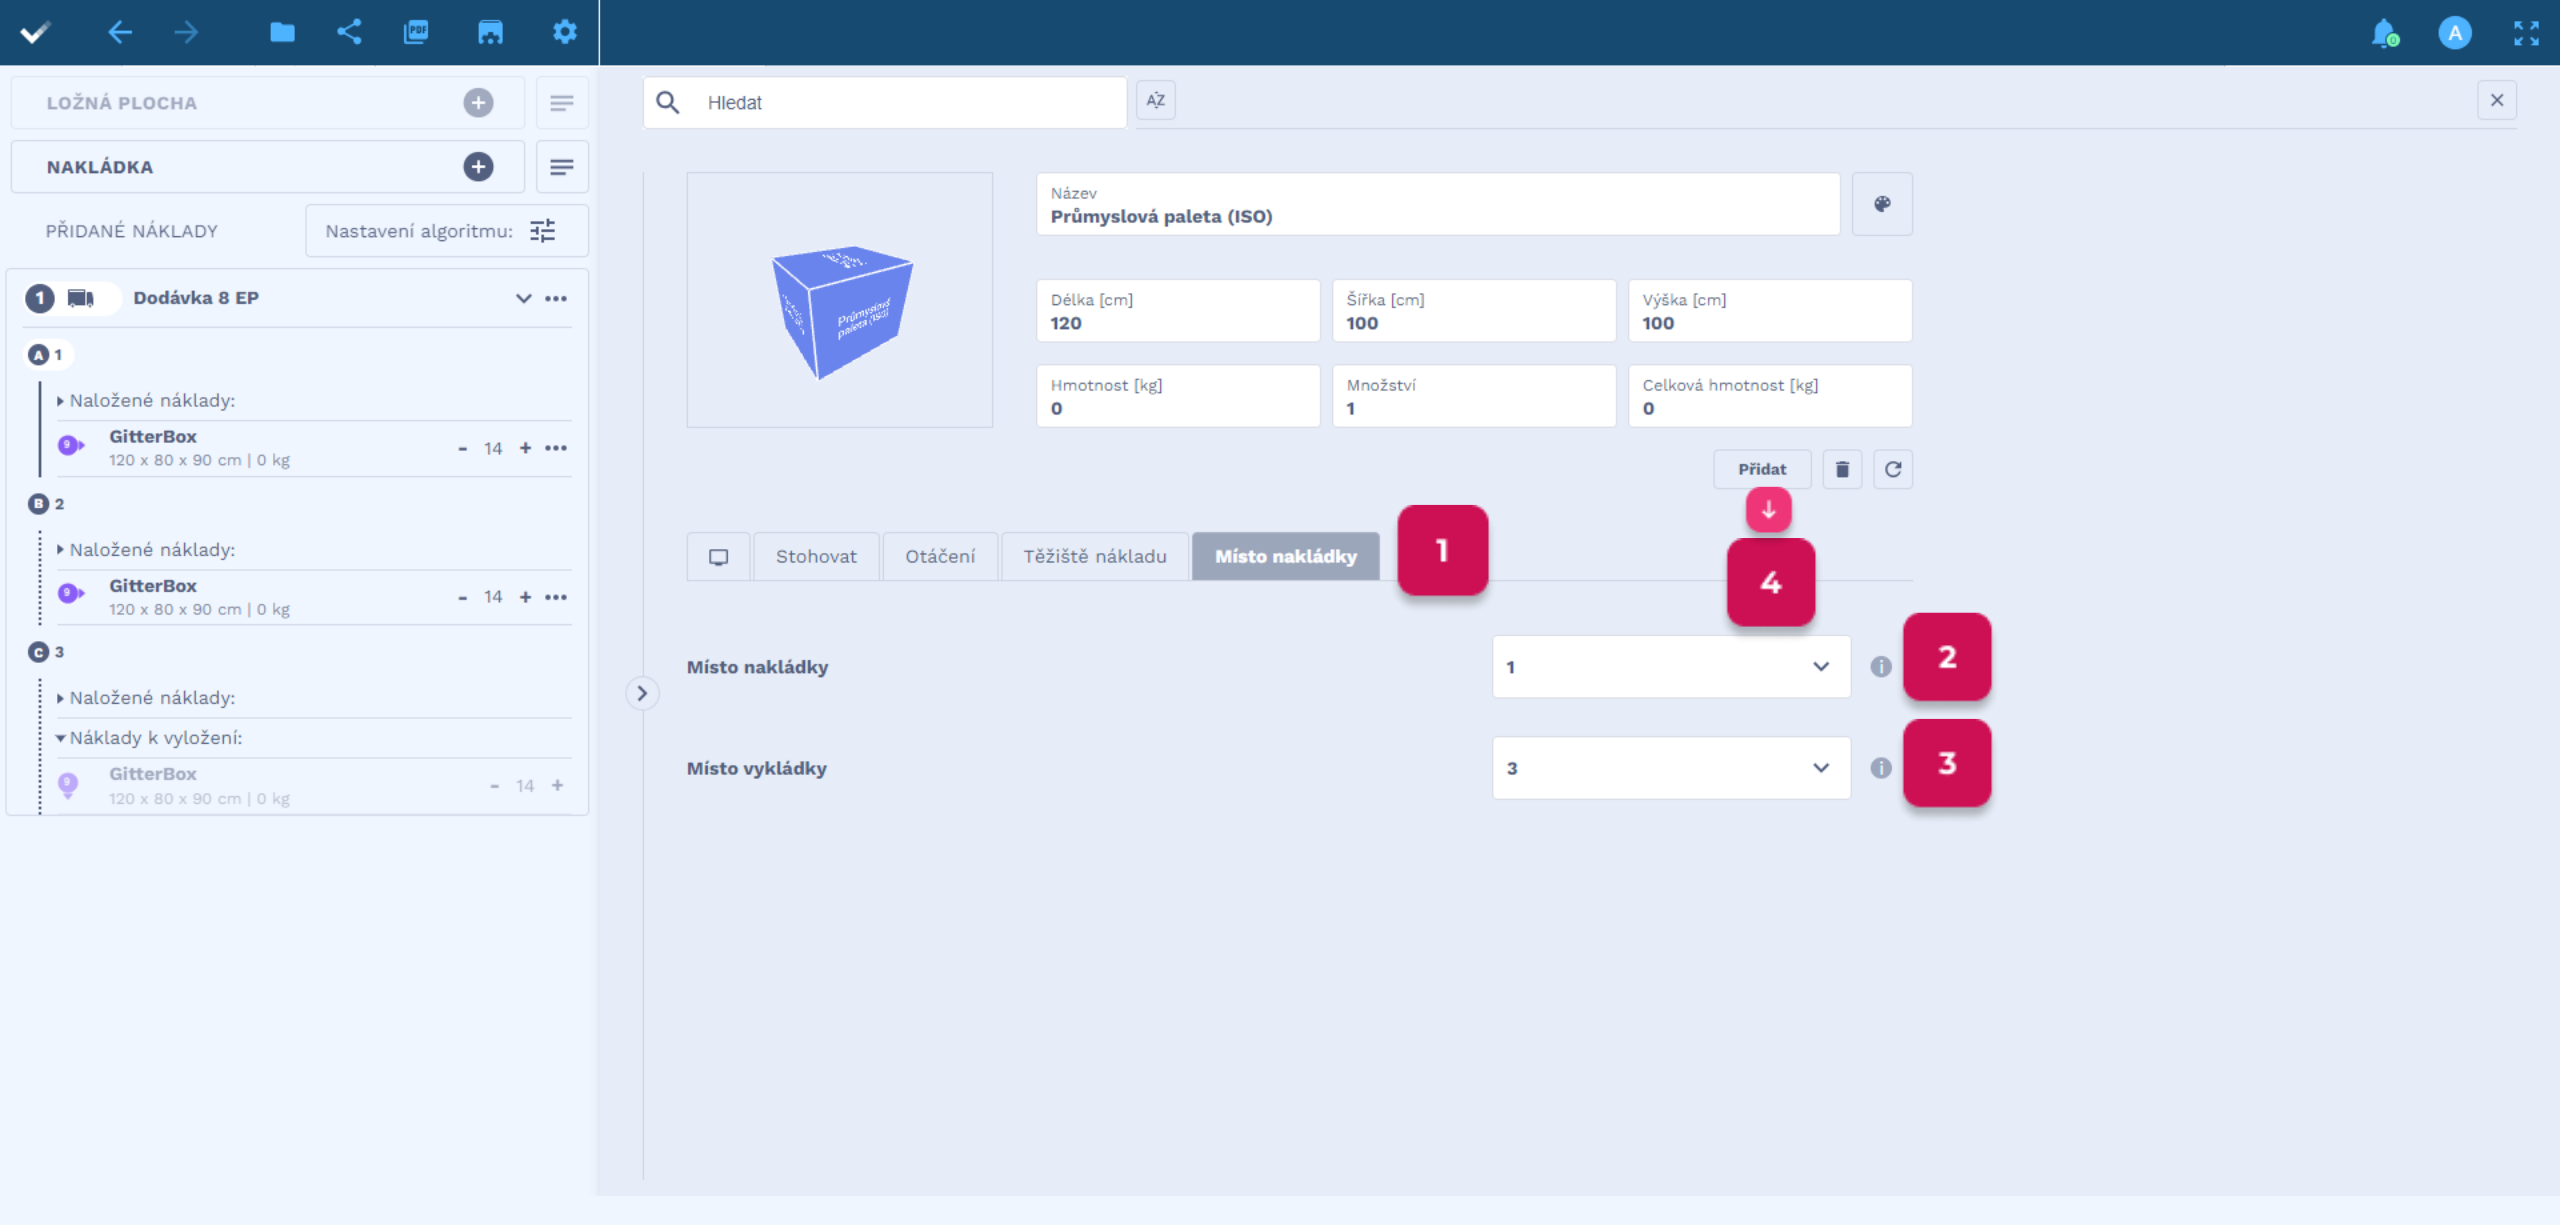This screenshot has width=2560, height=1225.
Task: Click the PDF export icon
Action: pyautogui.click(x=416, y=32)
